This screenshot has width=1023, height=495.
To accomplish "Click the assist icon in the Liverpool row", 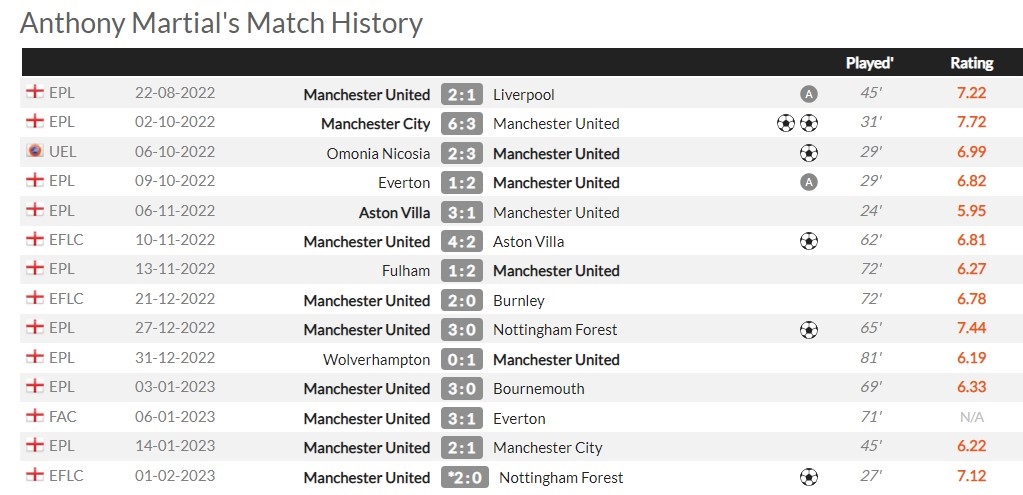I will (x=809, y=94).
